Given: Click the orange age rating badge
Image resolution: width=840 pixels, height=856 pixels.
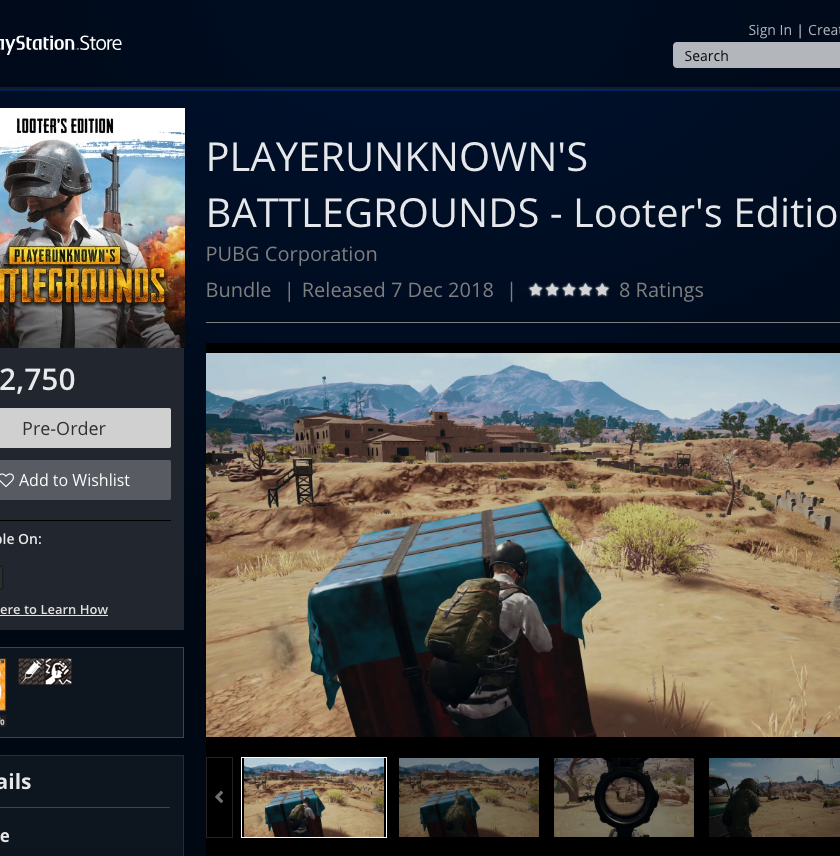Looking at the screenshot, I should [x=2, y=685].
